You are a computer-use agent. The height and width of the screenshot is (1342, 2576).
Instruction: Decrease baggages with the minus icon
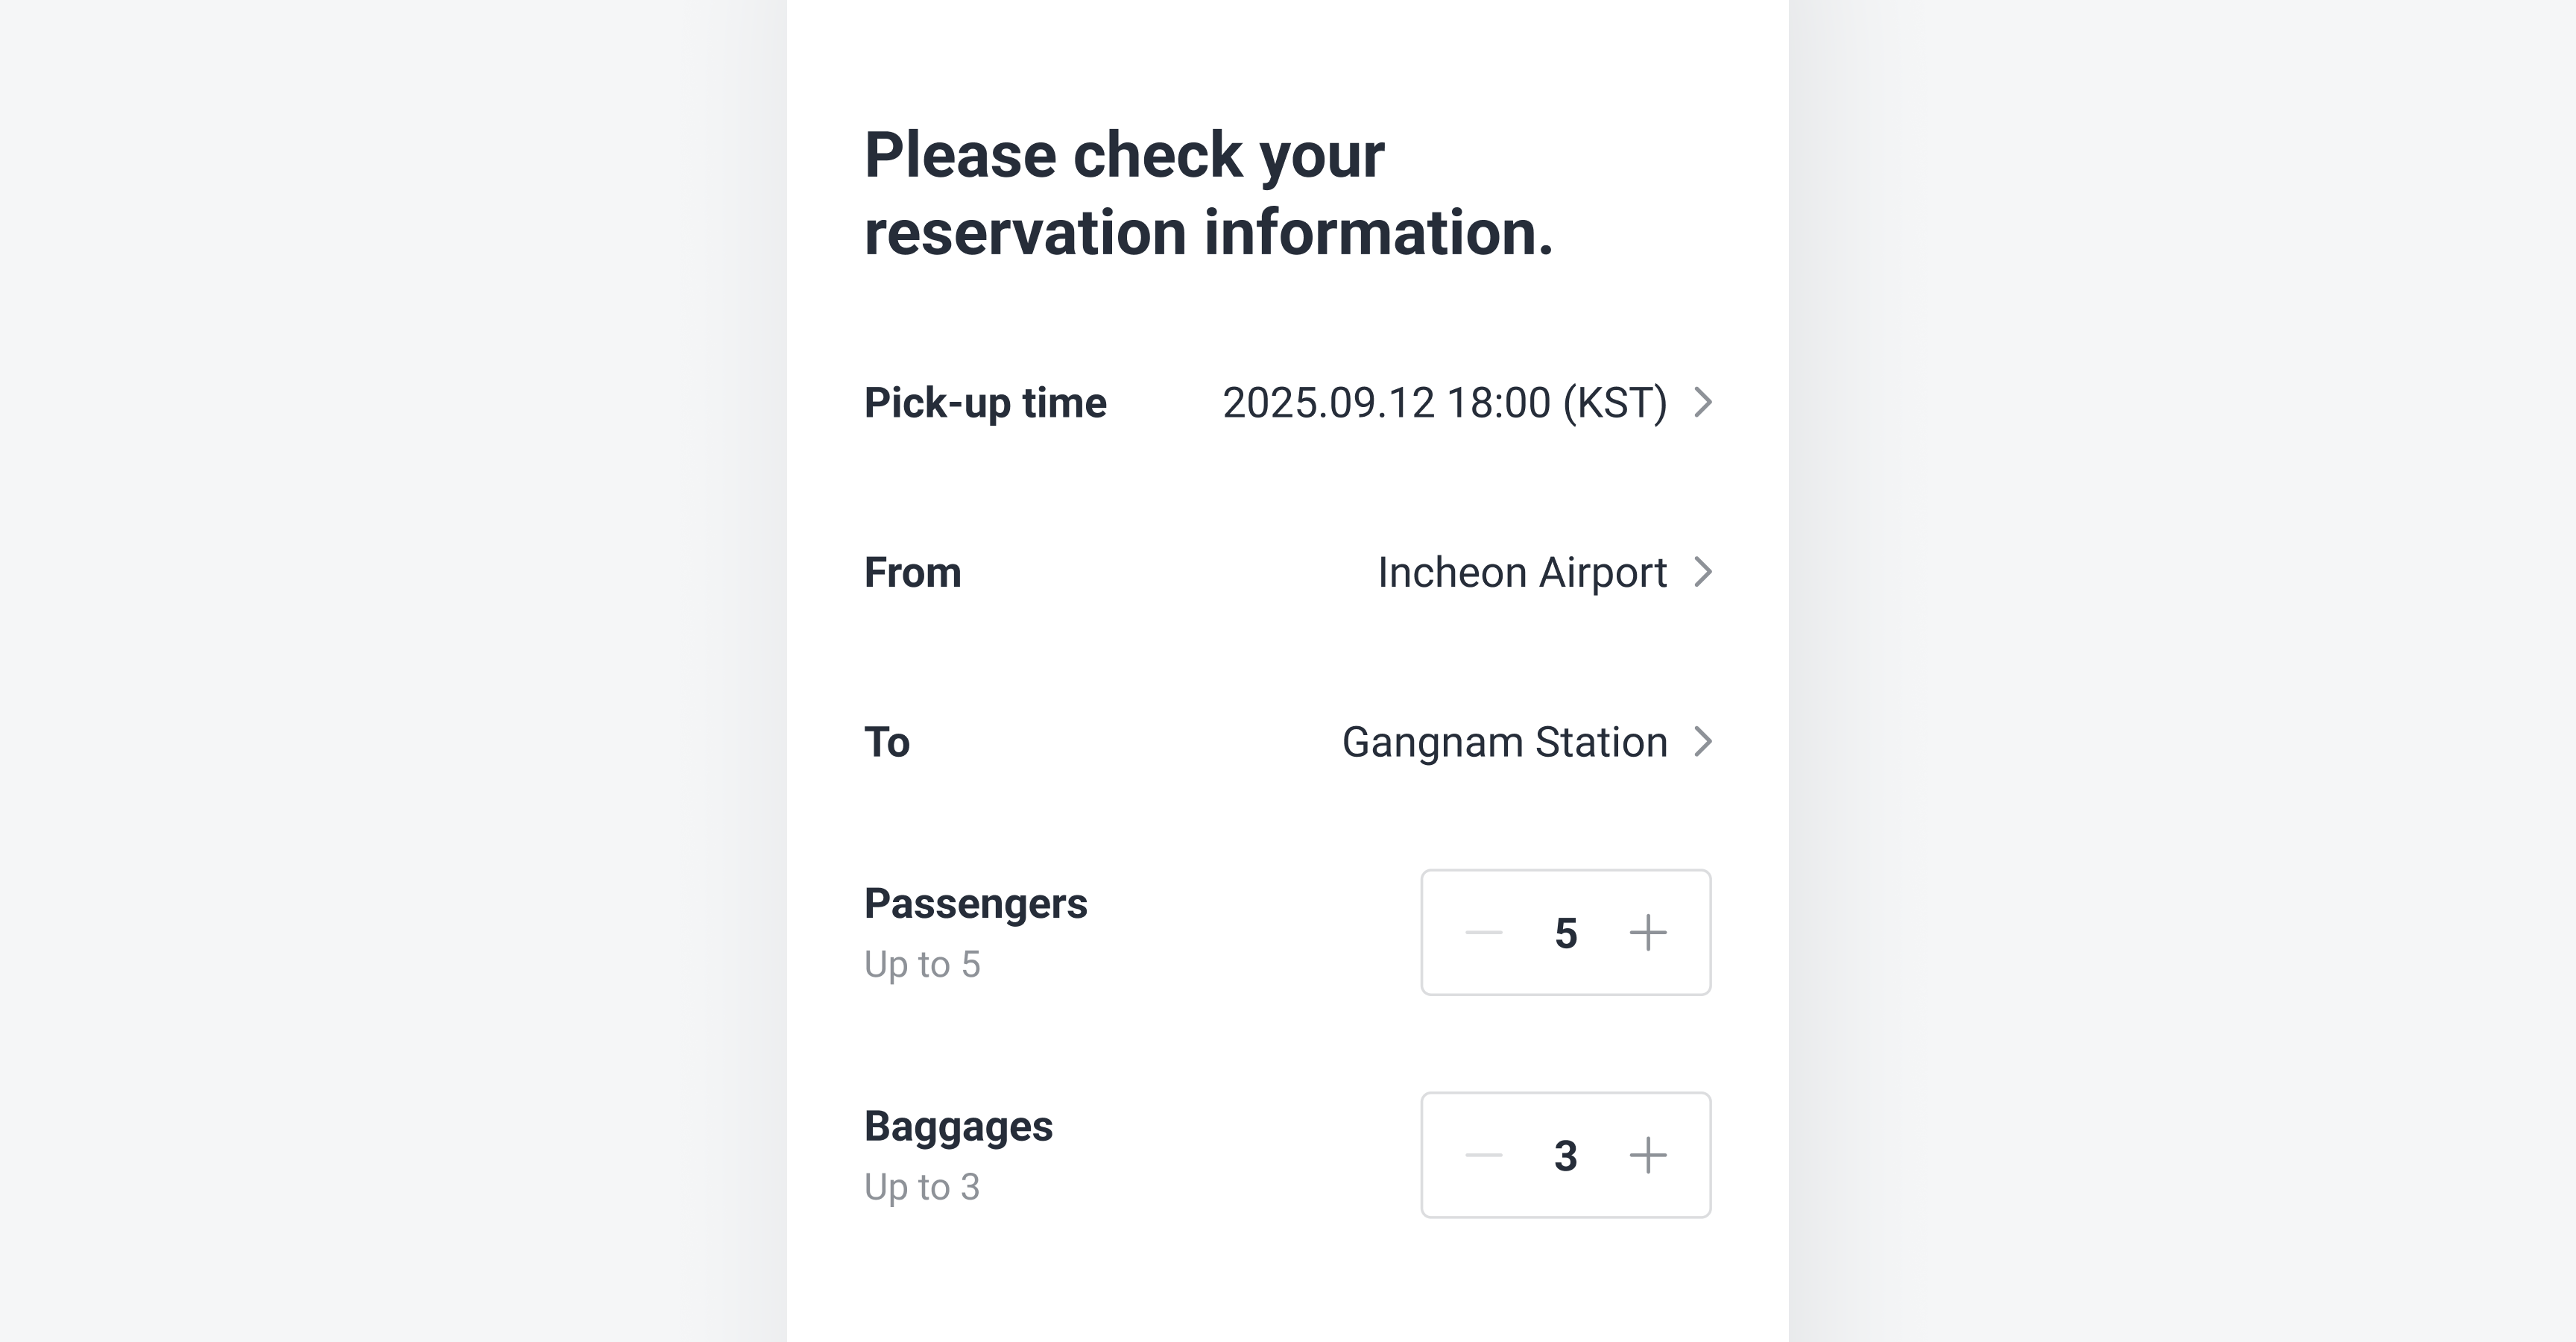pyautogui.click(x=1483, y=1155)
